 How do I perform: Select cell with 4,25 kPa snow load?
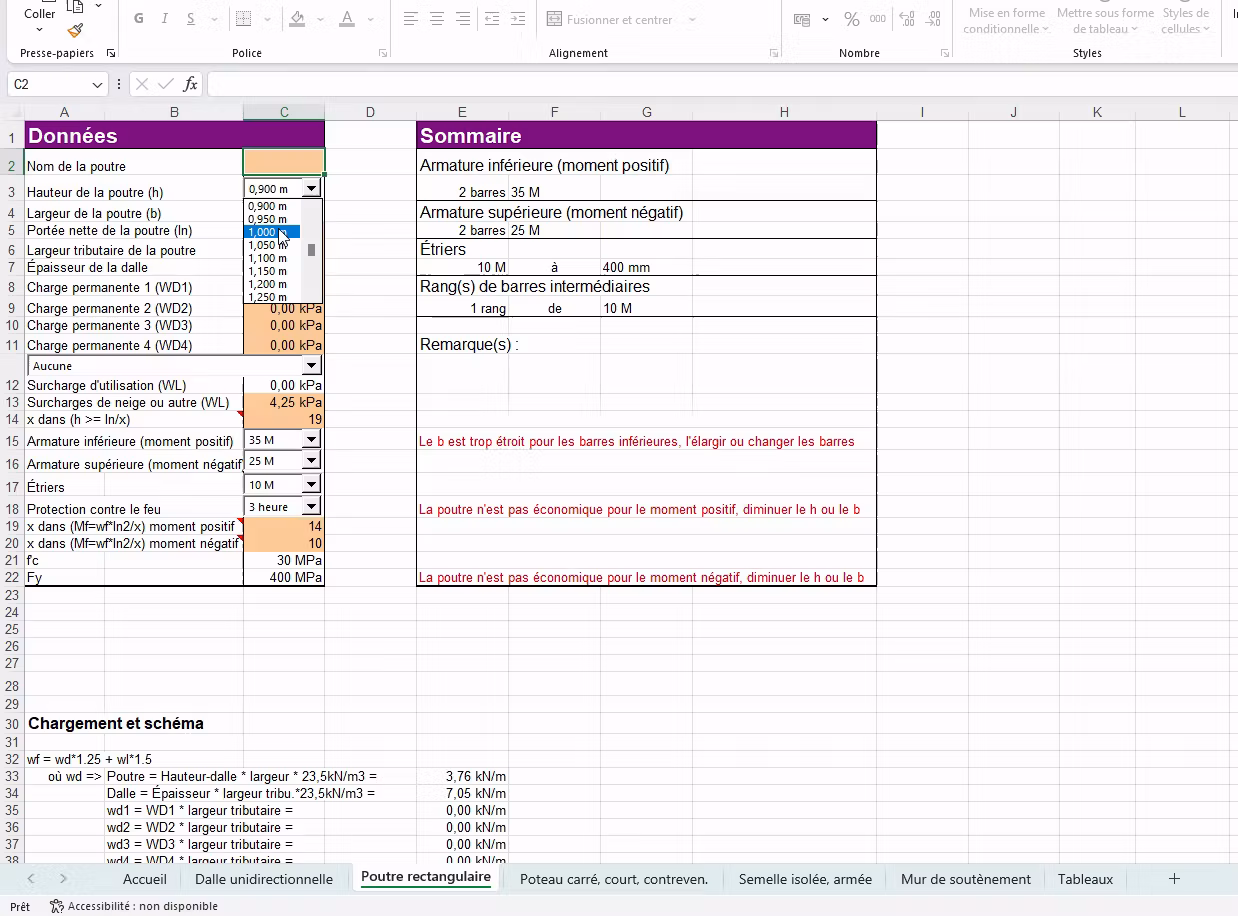coord(284,402)
